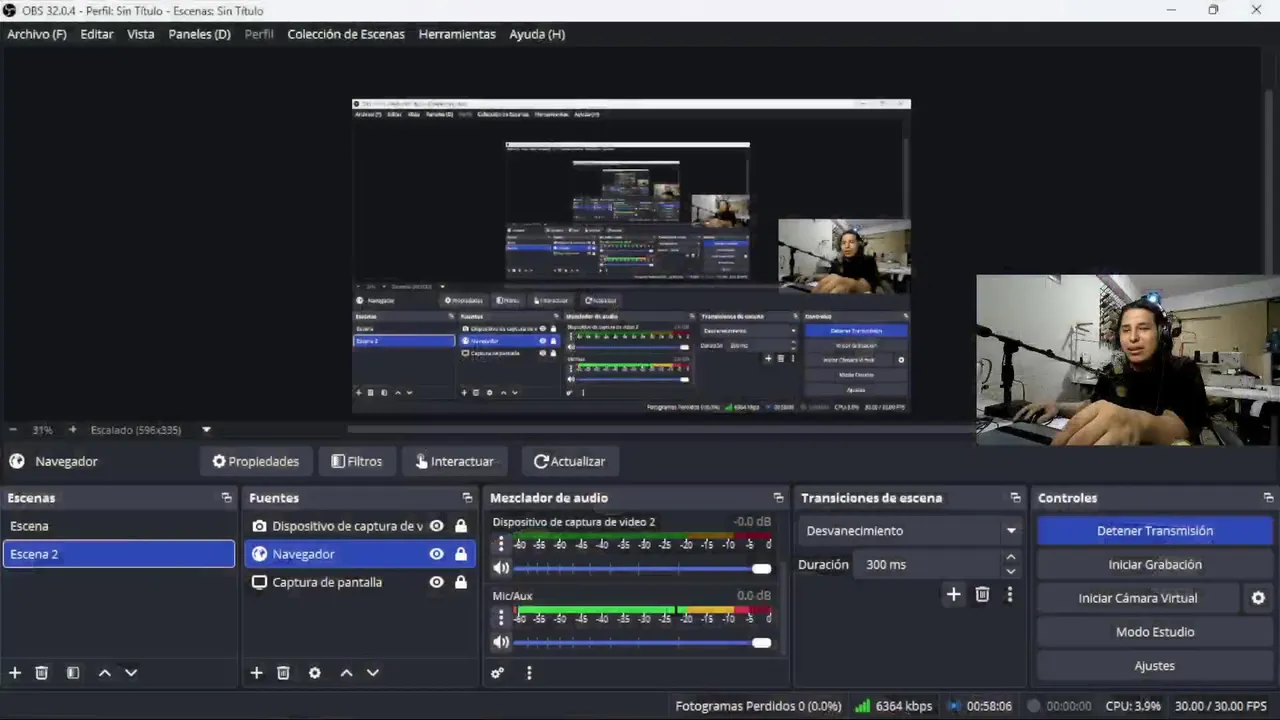Pop out the Transiciones de escena dock
This screenshot has height=720, width=1280.
pyautogui.click(x=1015, y=498)
